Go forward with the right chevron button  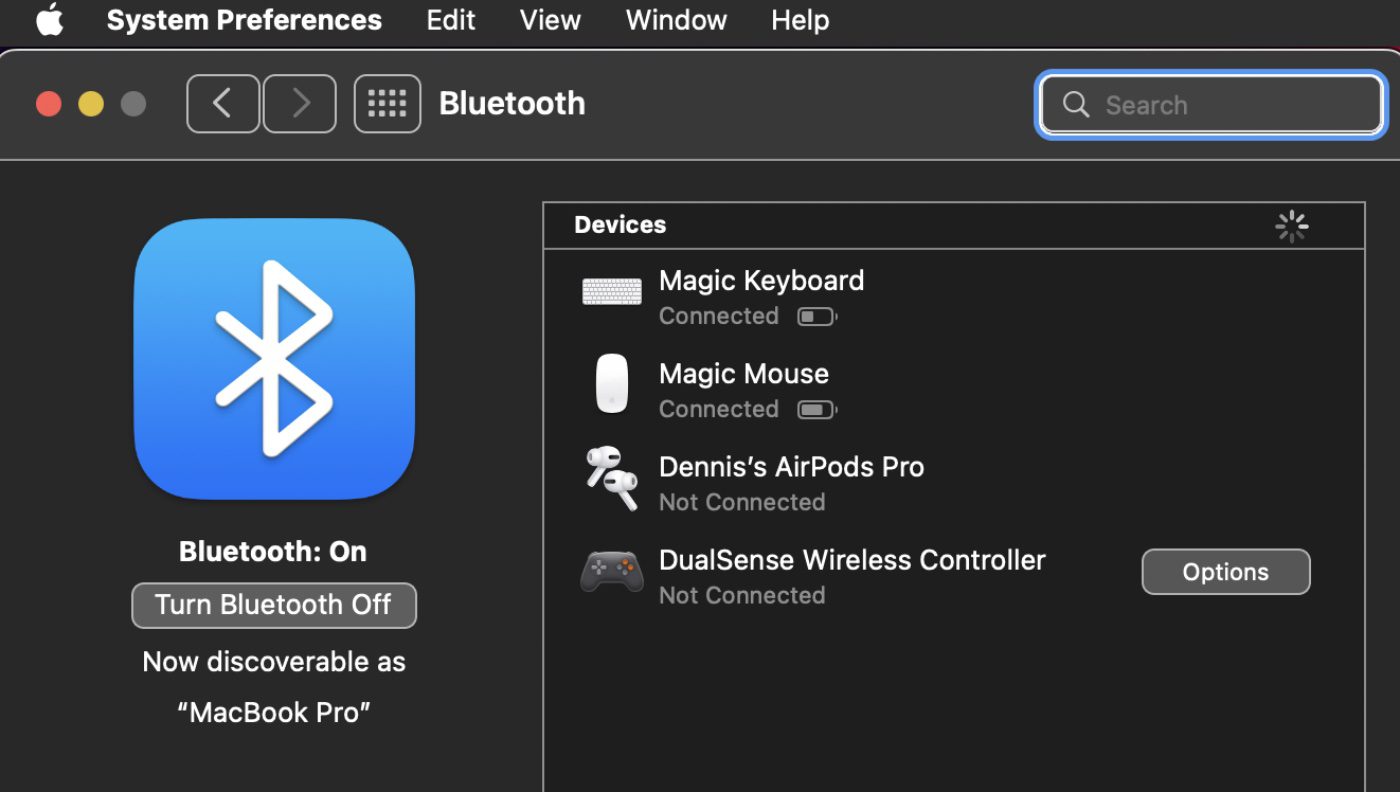pyautogui.click(x=300, y=103)
